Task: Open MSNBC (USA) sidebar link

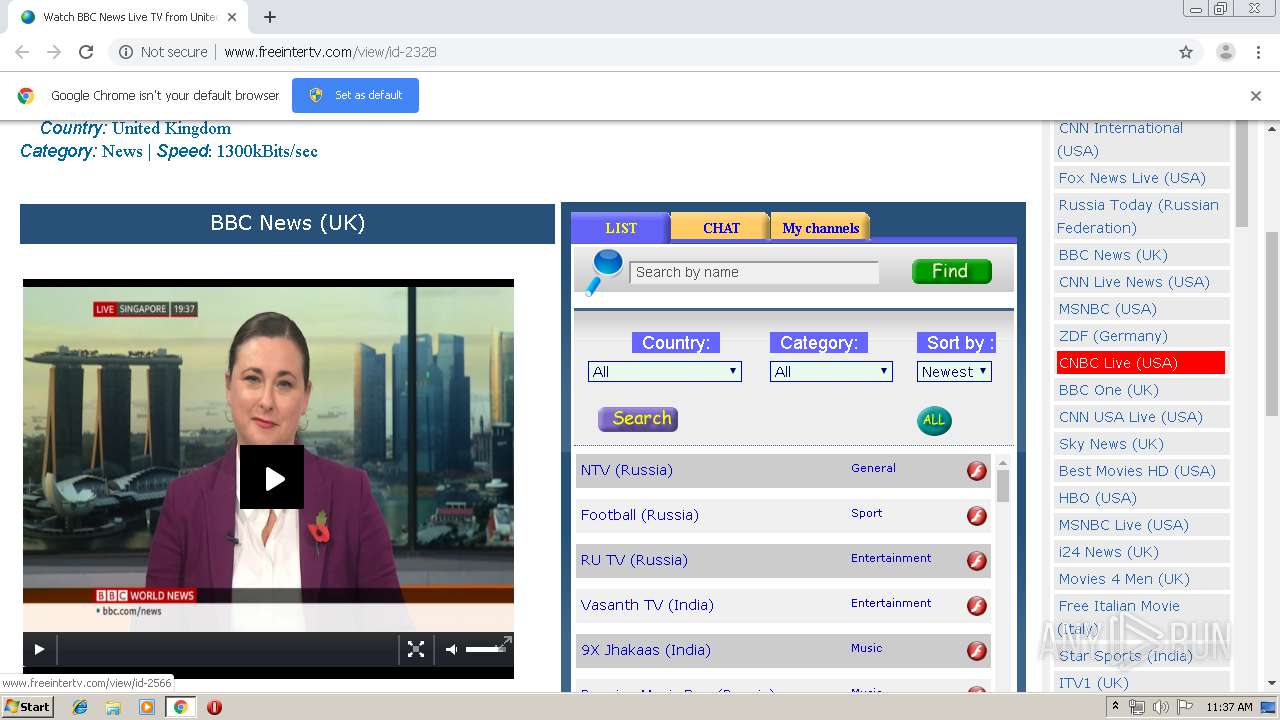Action: (x=1107, y=309)
